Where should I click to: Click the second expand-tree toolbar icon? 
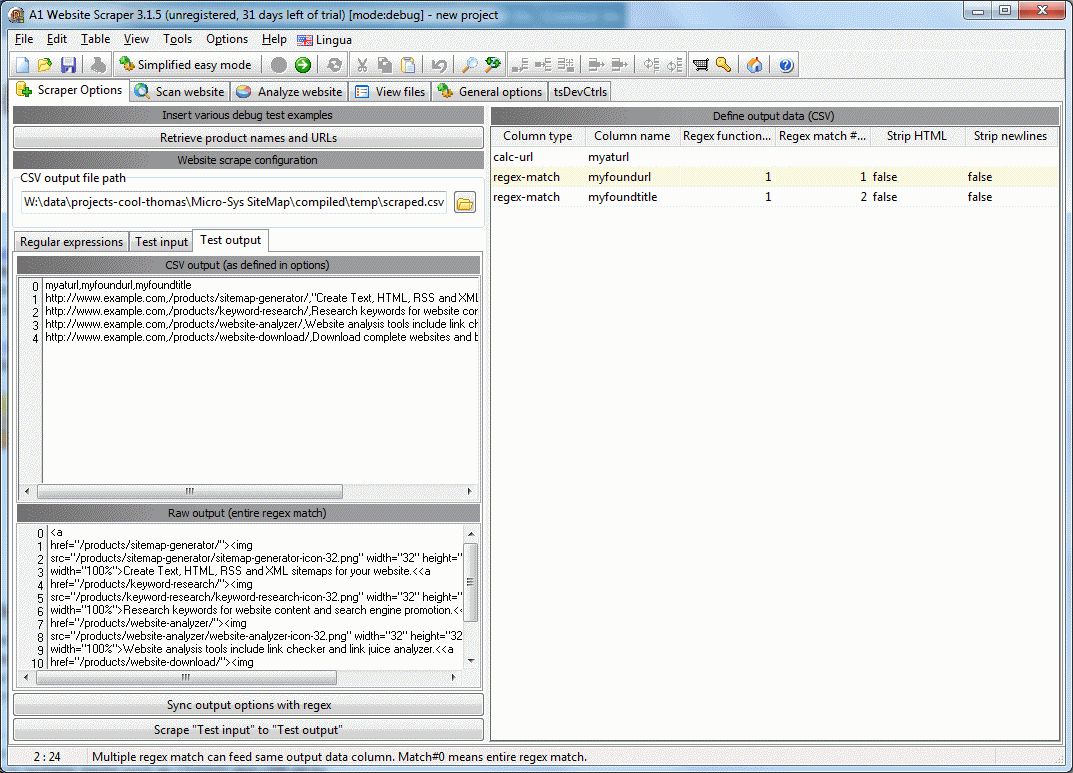click(x=675, y=65)
